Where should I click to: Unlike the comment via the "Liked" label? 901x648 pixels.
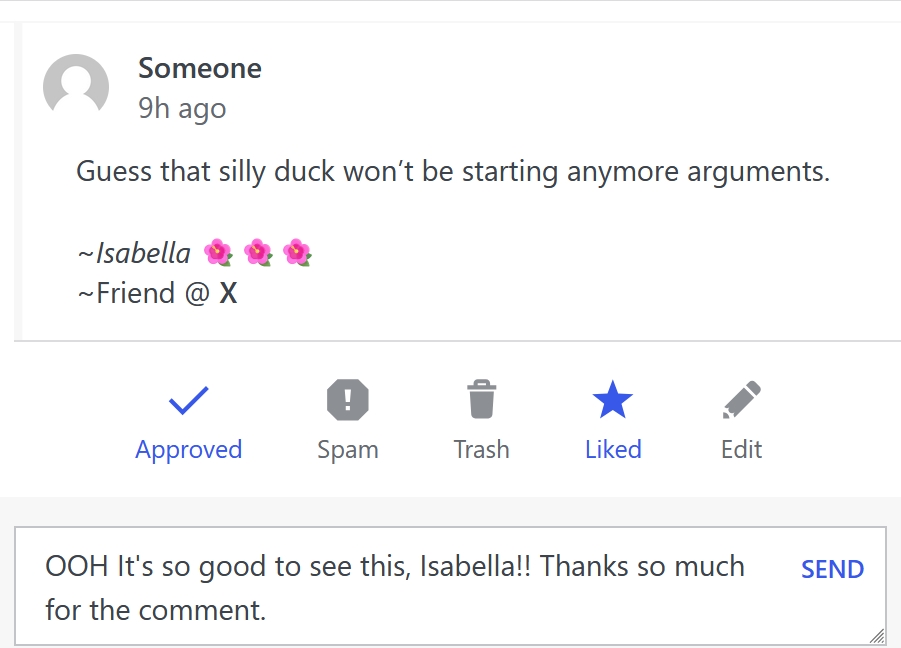613,450
